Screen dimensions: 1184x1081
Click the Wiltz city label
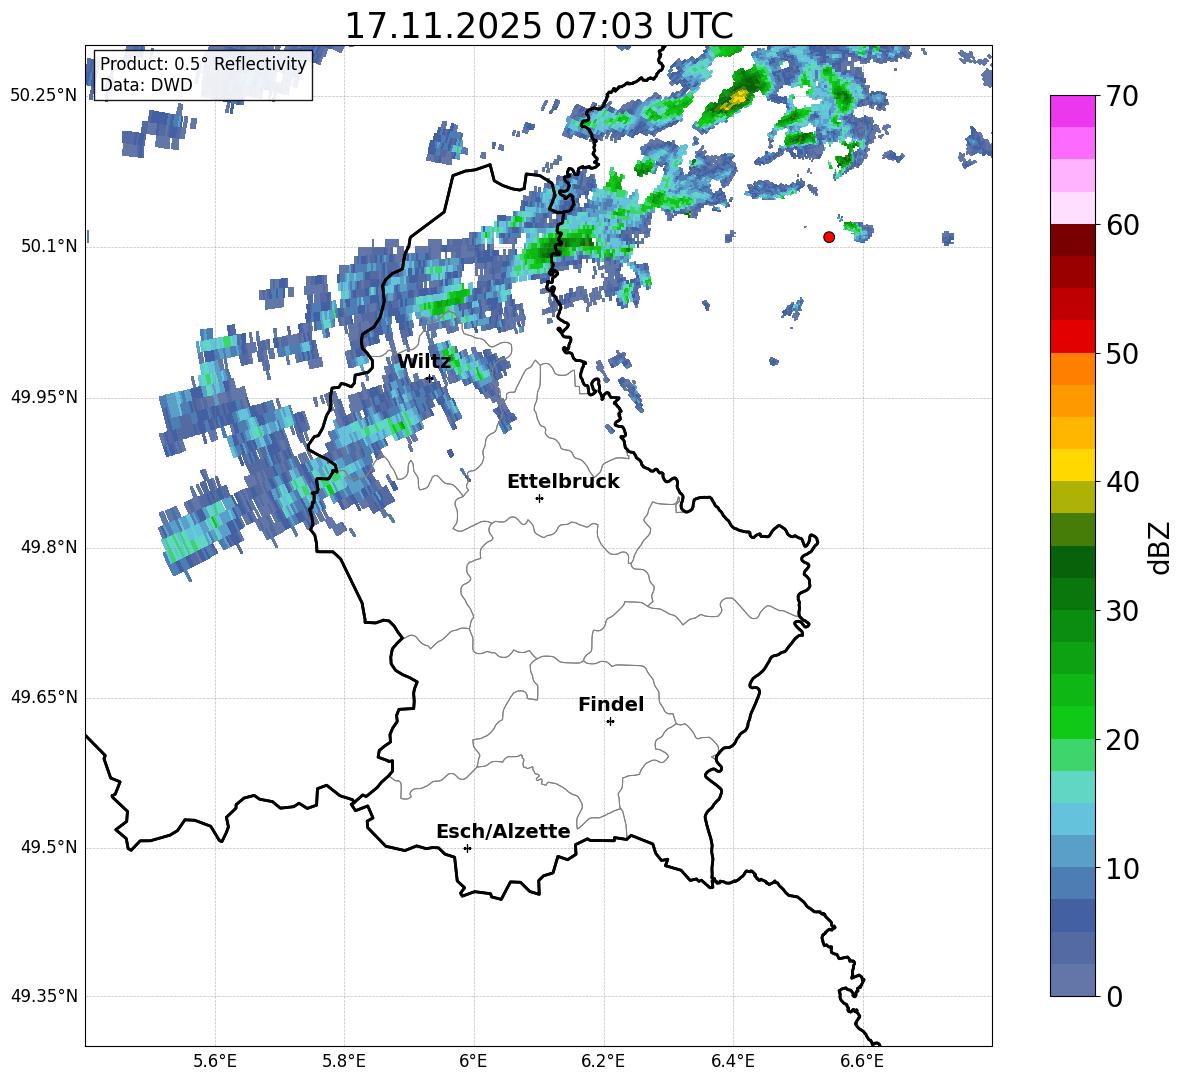(x=424, y=362)
